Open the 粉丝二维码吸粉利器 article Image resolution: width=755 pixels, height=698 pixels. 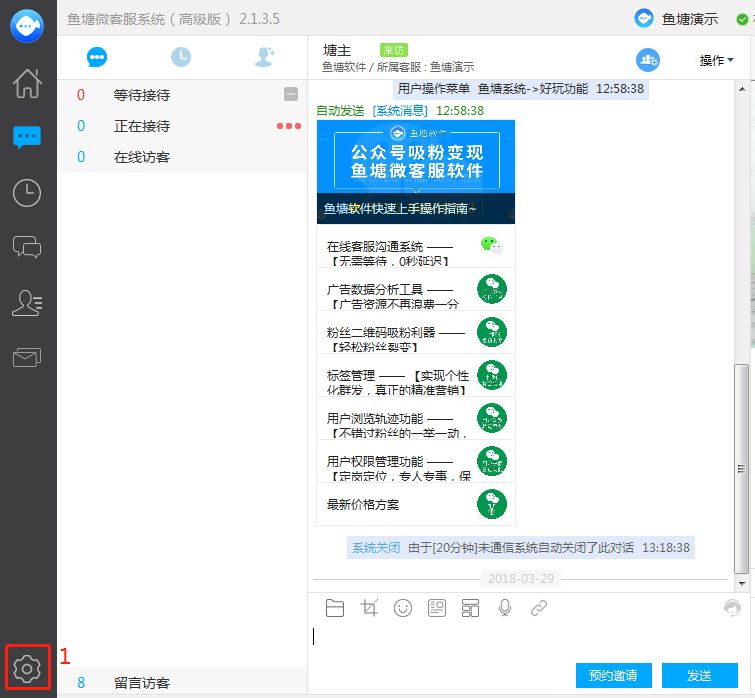pos(416,332)
